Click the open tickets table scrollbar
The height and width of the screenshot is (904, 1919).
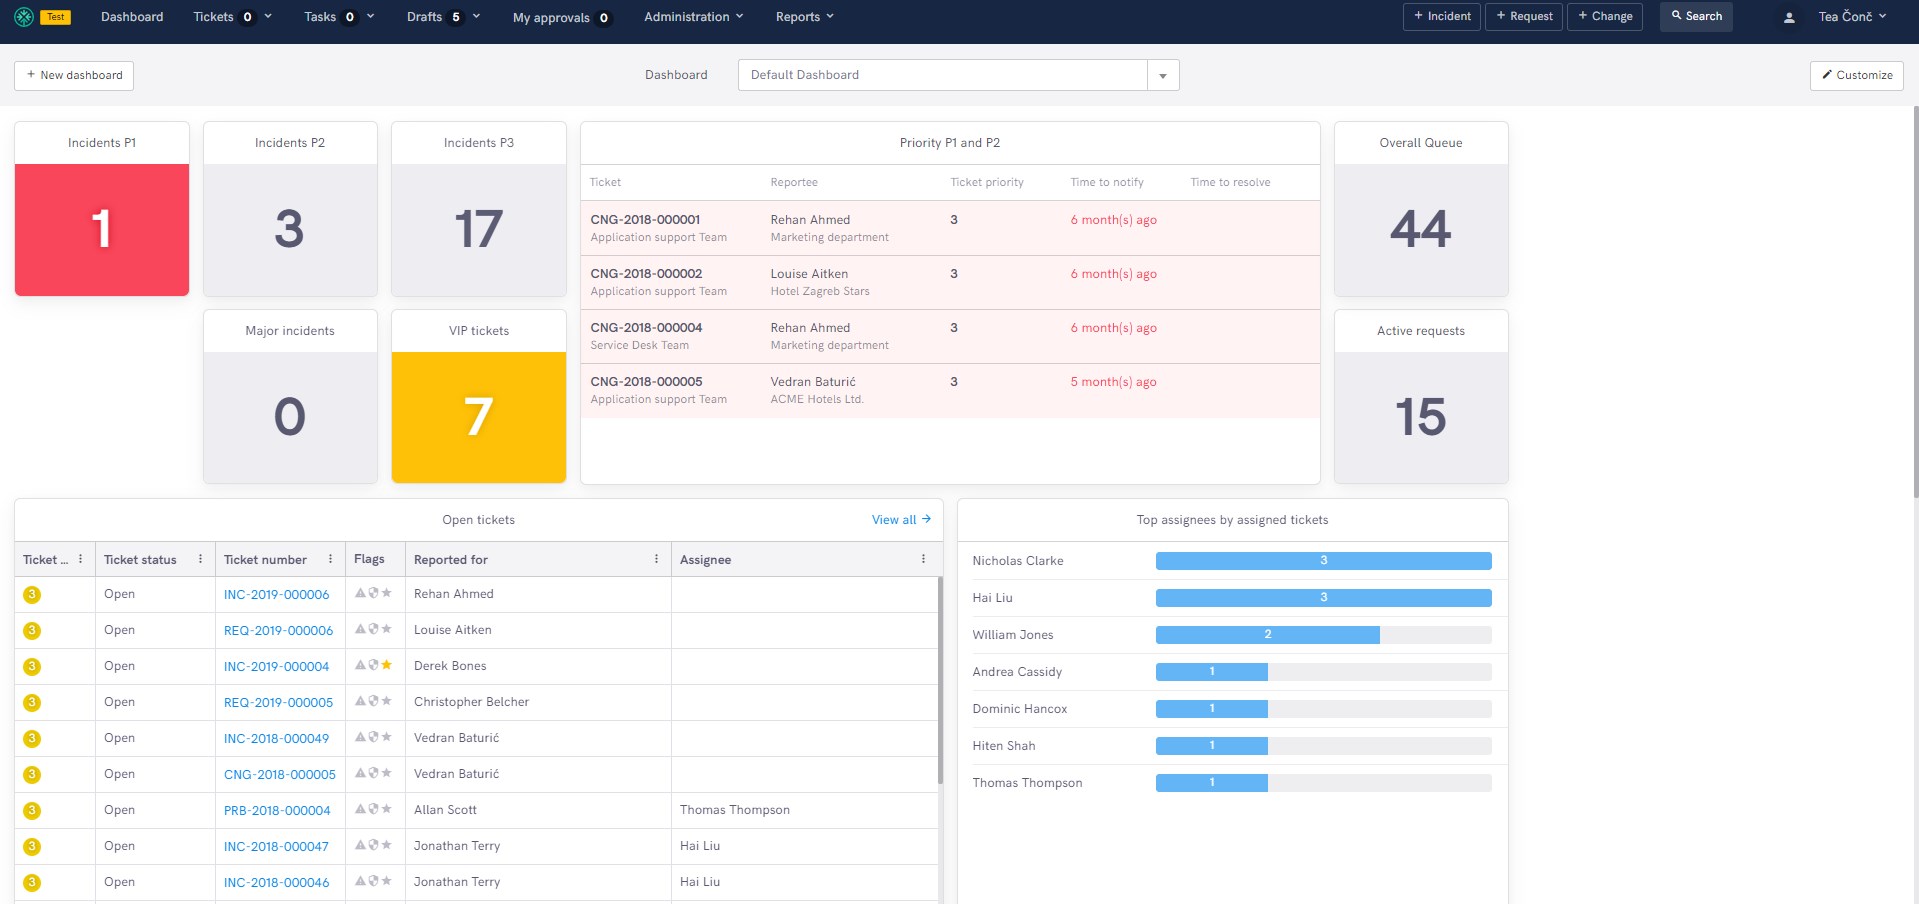[940, 680]
